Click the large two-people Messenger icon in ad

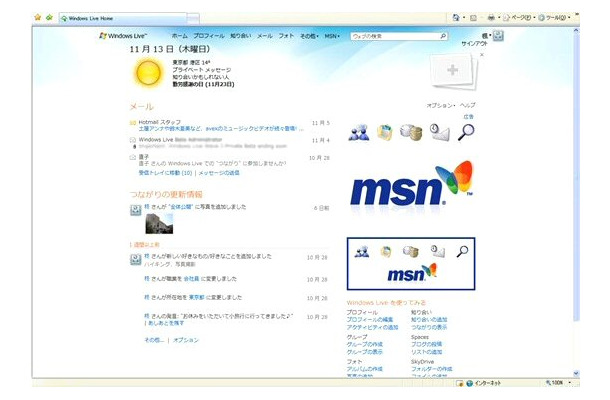359,132
